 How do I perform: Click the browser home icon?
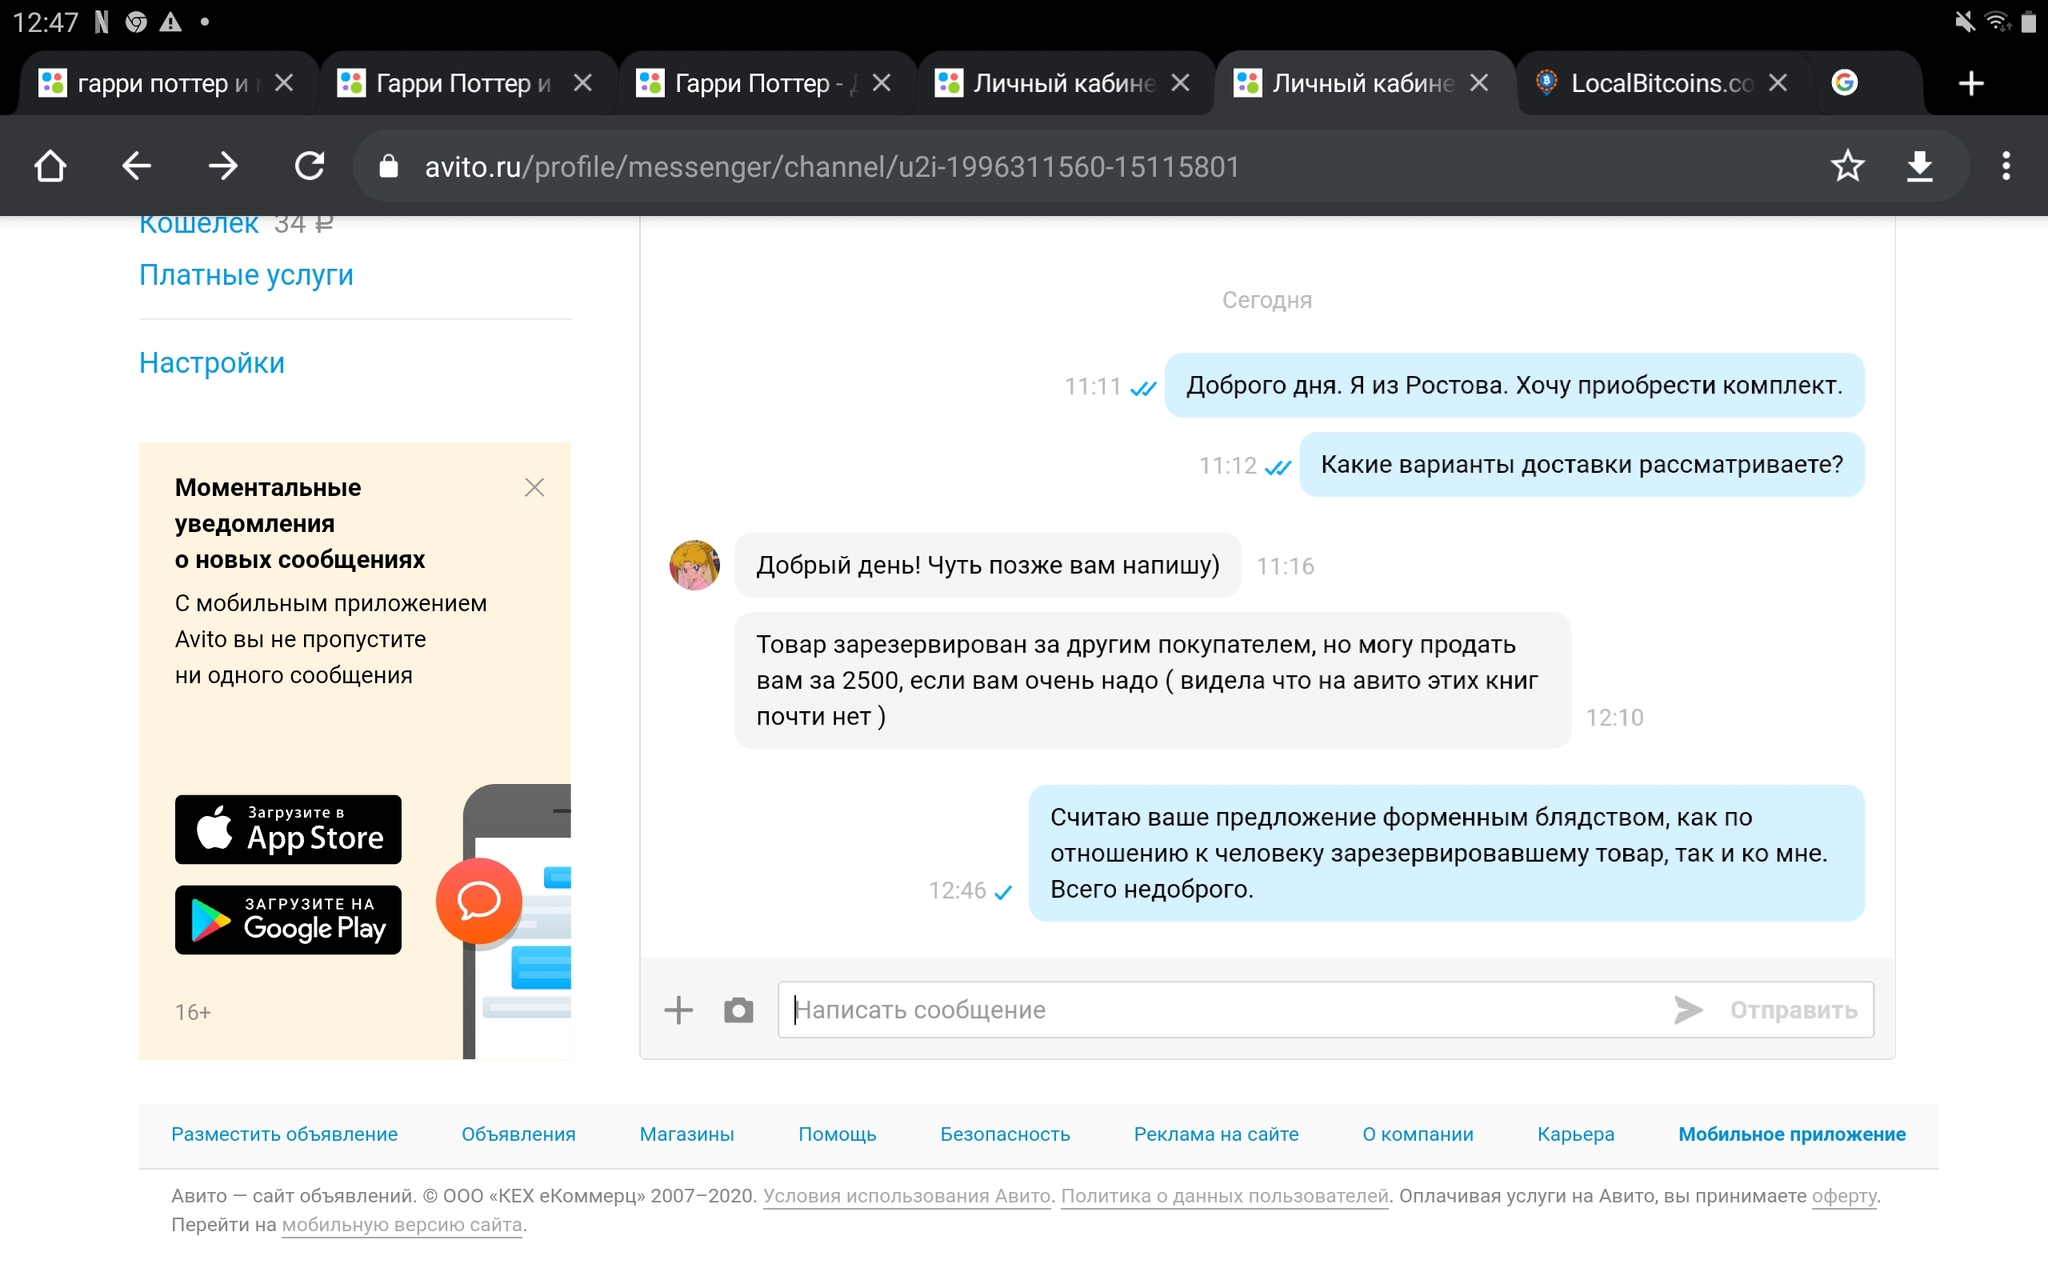coord(50,166)
